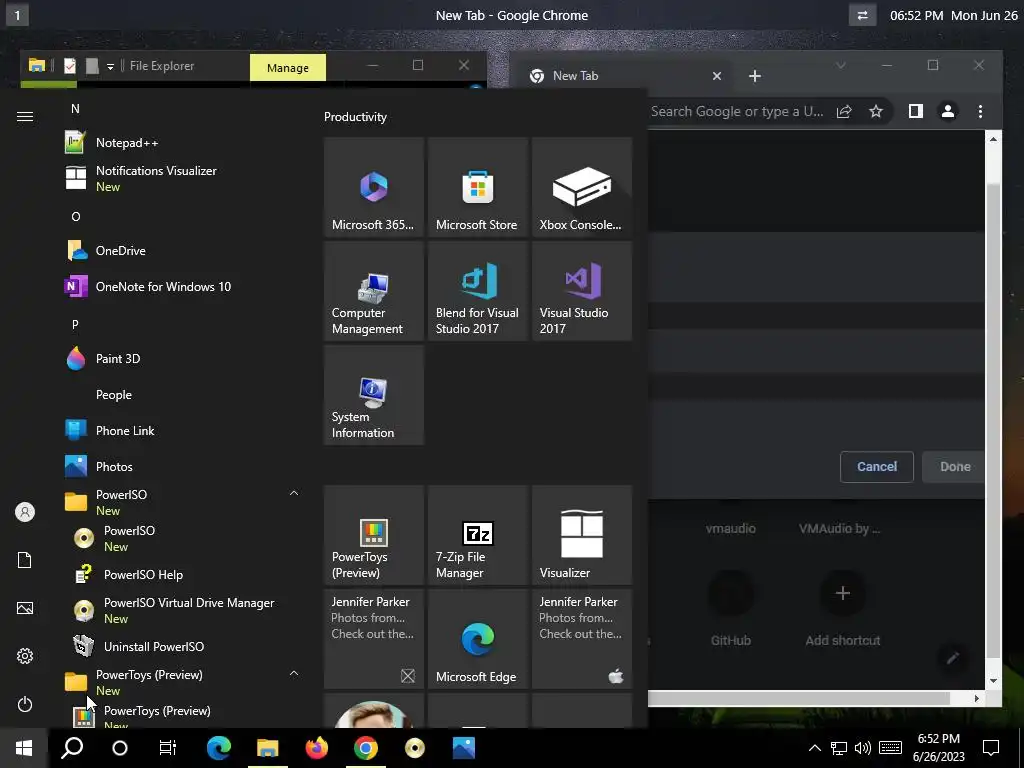This screenshot has height=768, width=1024.
Task: Open volume control in system tray
Action: (x=863, y=748)
